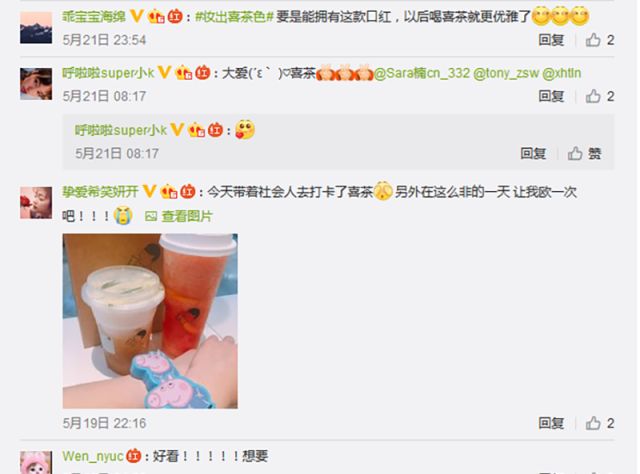This screenshot has height=474, width=640.
Task: Open username link 挚爱希笑妍开
Action: click(x=100, y=191)
